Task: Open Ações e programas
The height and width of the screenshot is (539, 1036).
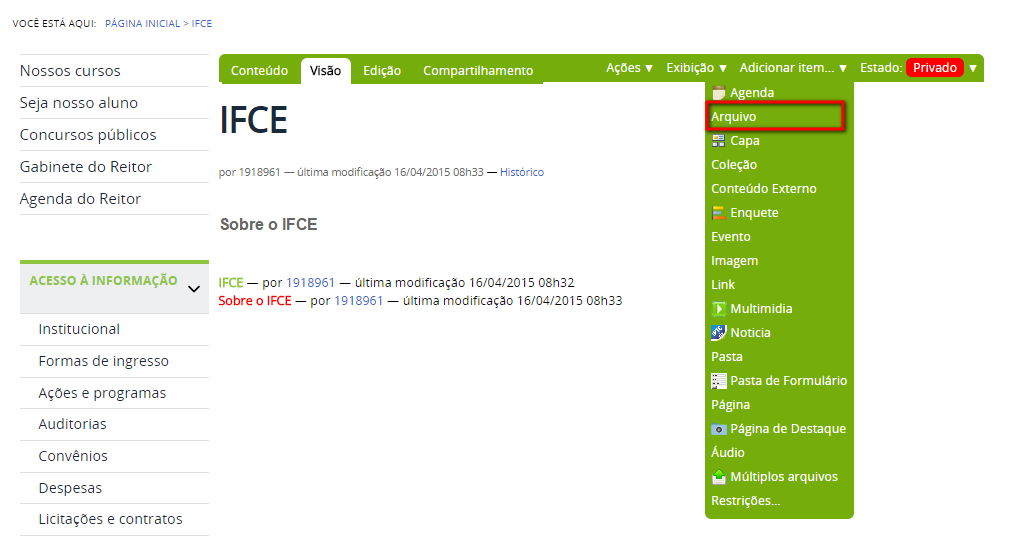Action: (x=102, y=393)
